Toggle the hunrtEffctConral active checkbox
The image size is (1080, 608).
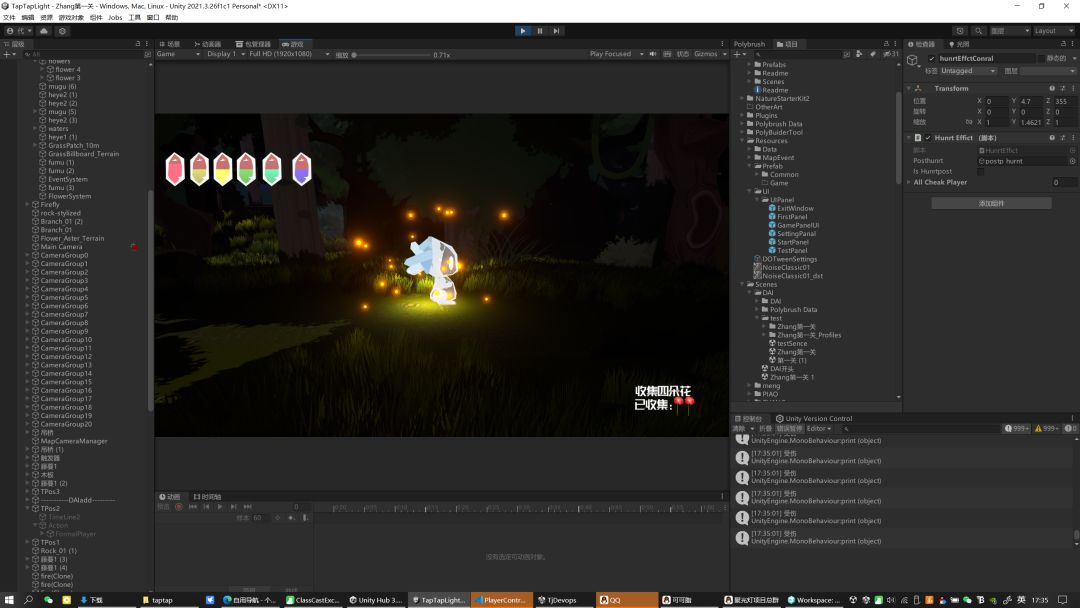[932, 59]
